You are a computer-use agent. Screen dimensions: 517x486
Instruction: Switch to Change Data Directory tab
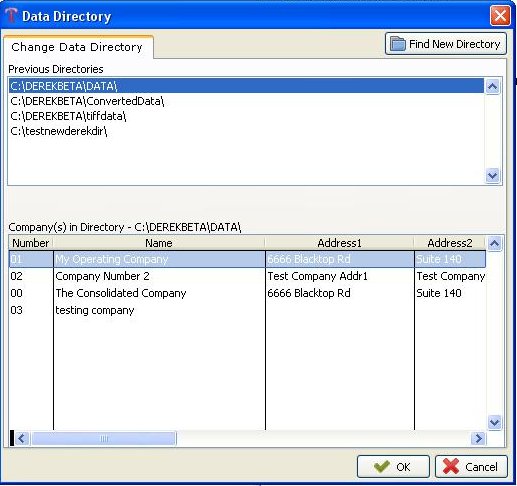pos(77,47)
